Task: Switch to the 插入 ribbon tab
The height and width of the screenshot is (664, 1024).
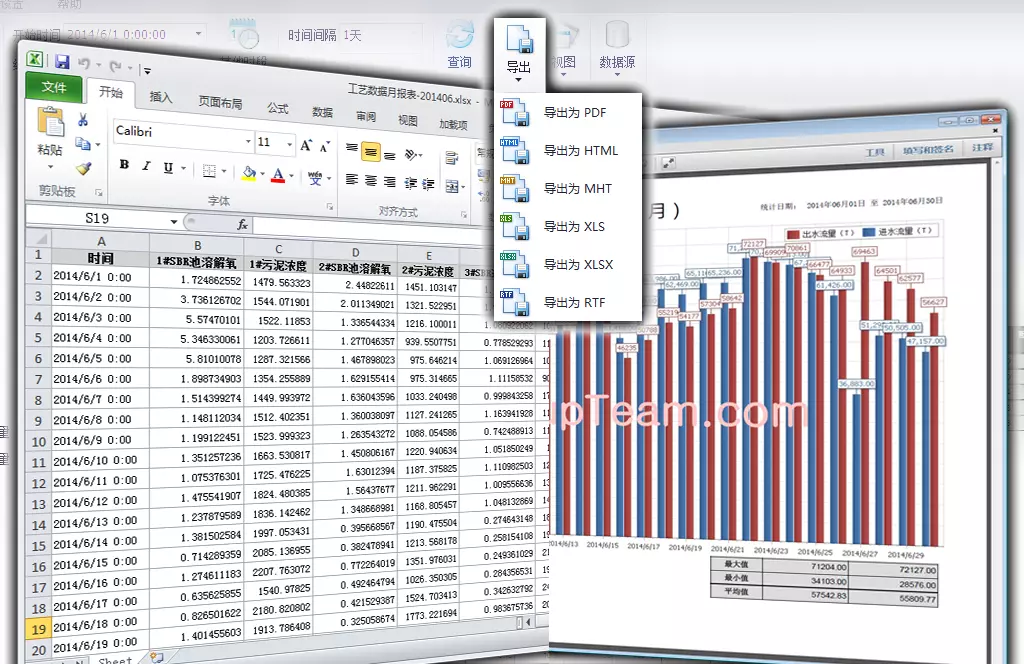Action: pyautogui.click(x=161, y=97)
